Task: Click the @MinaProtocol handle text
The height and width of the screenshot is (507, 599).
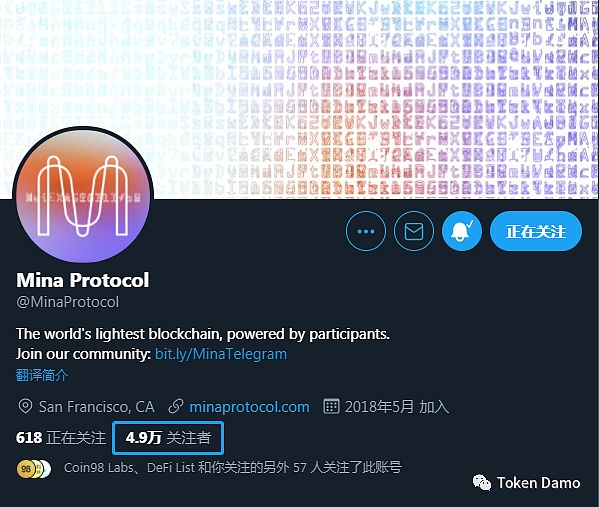Action: (x=68, y=302)
